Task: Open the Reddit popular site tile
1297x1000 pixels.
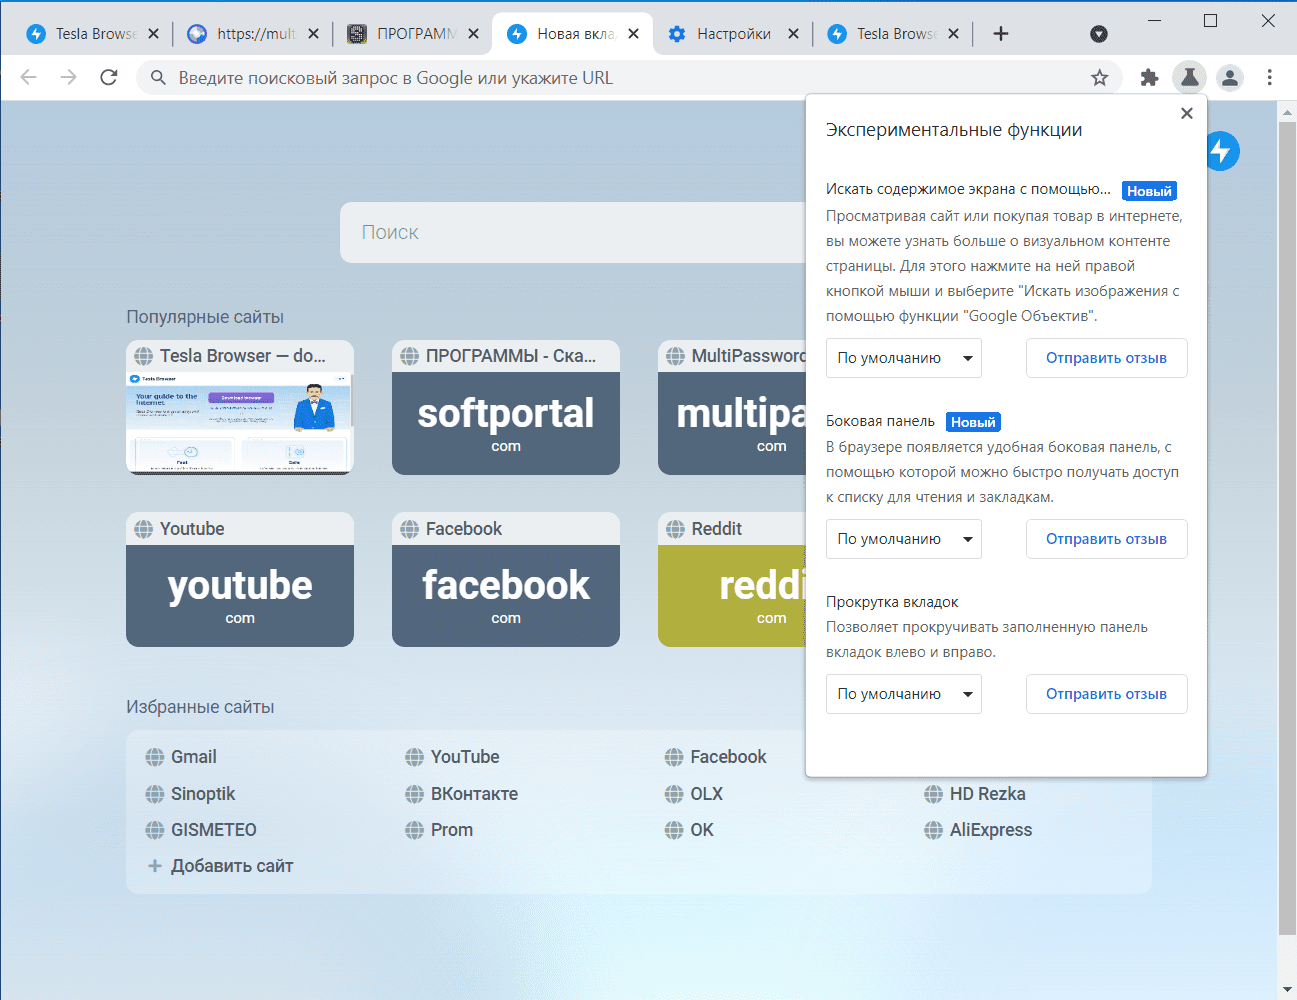Action: tap(732, 579)
